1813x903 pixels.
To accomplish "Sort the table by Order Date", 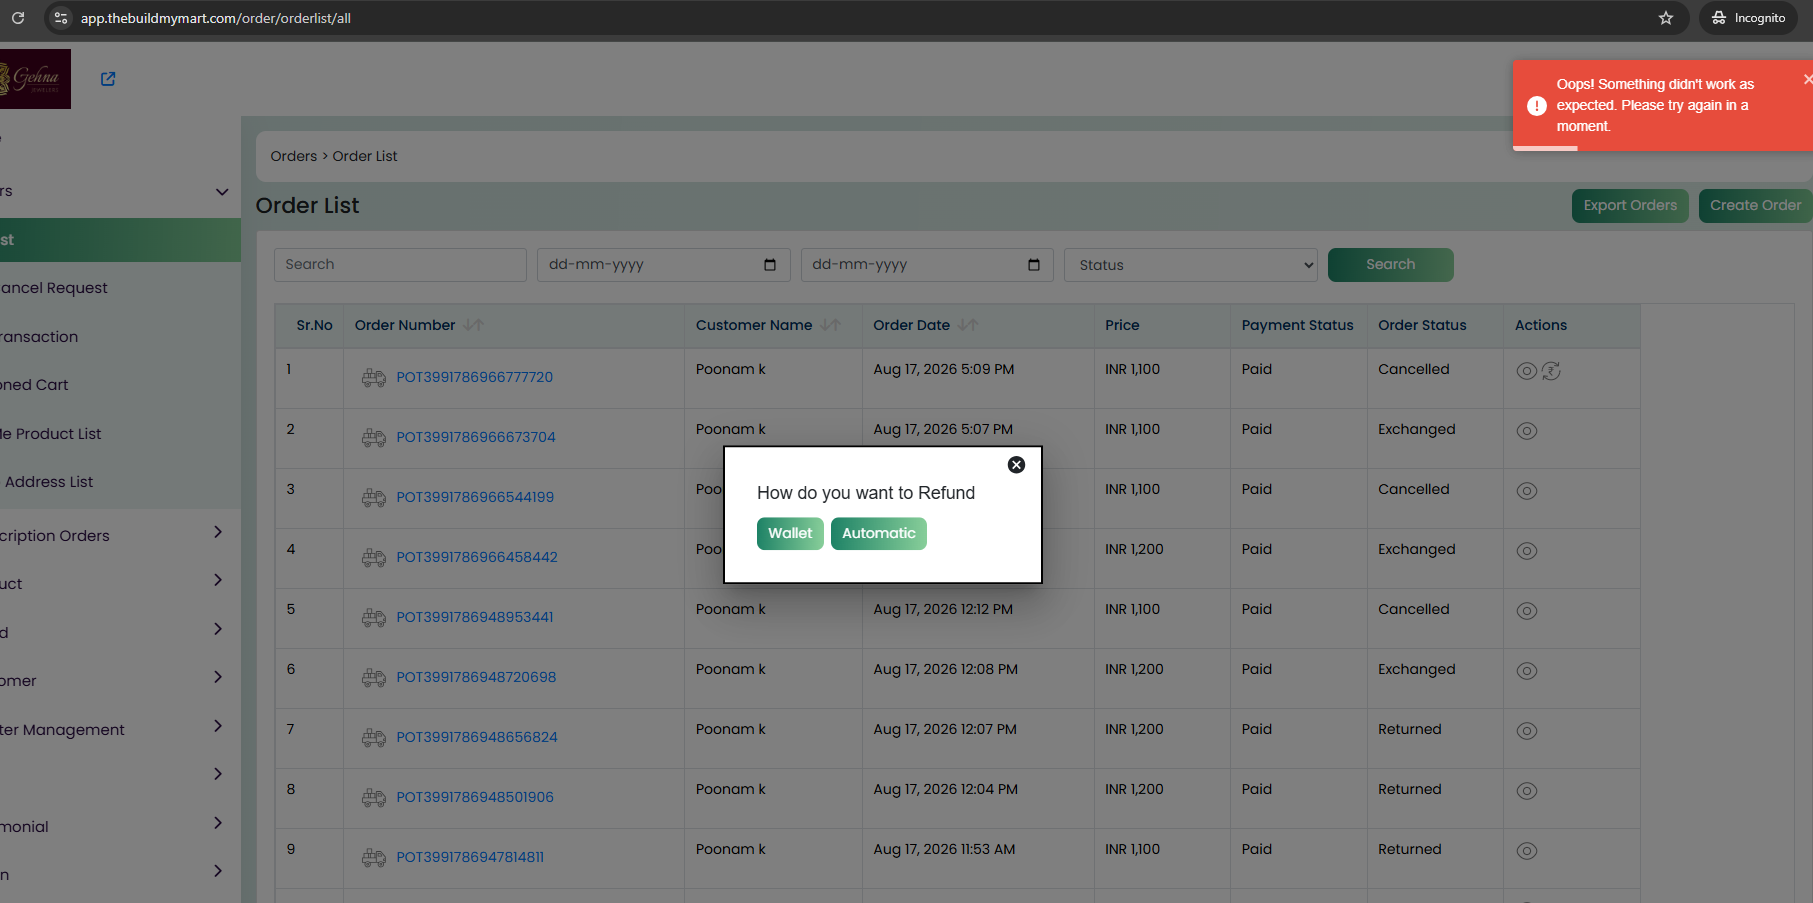I will coord(968,325).
